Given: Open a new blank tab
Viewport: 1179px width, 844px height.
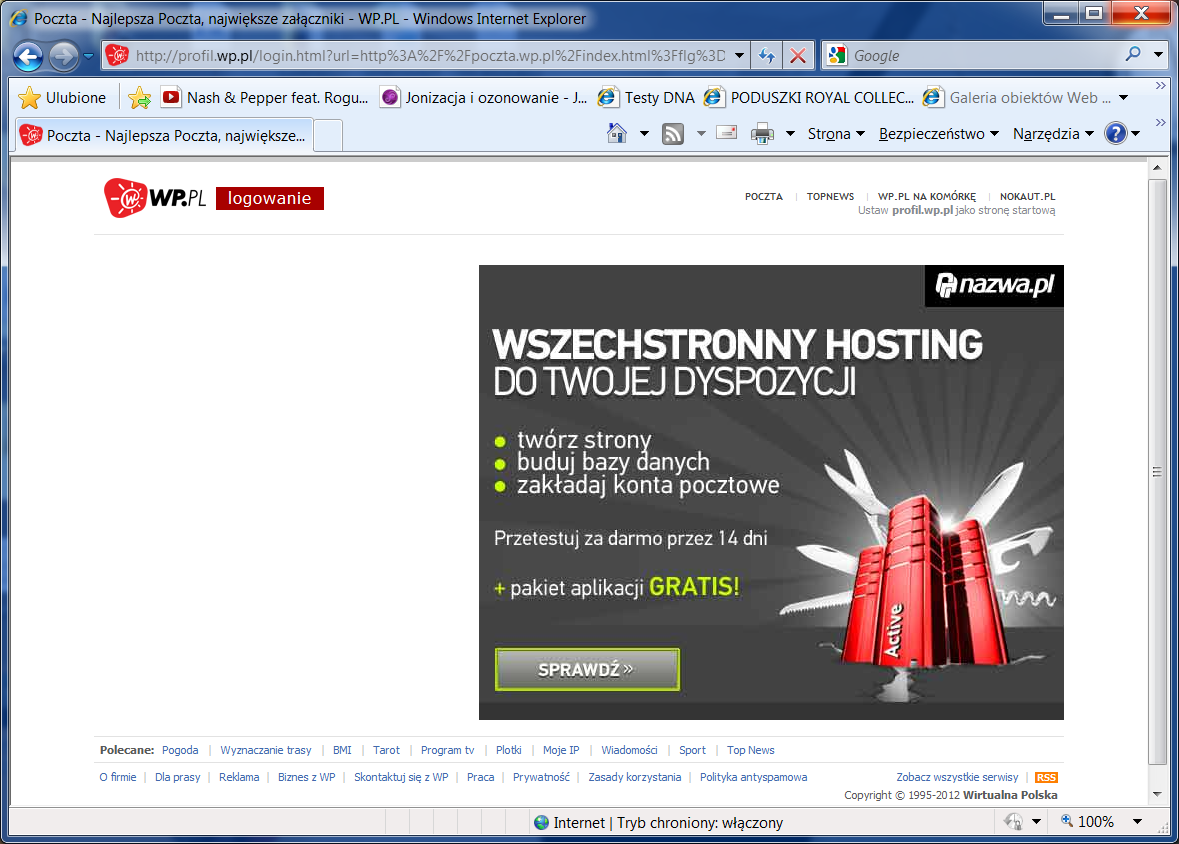Looking at the screenshot, I should [328, 136].
